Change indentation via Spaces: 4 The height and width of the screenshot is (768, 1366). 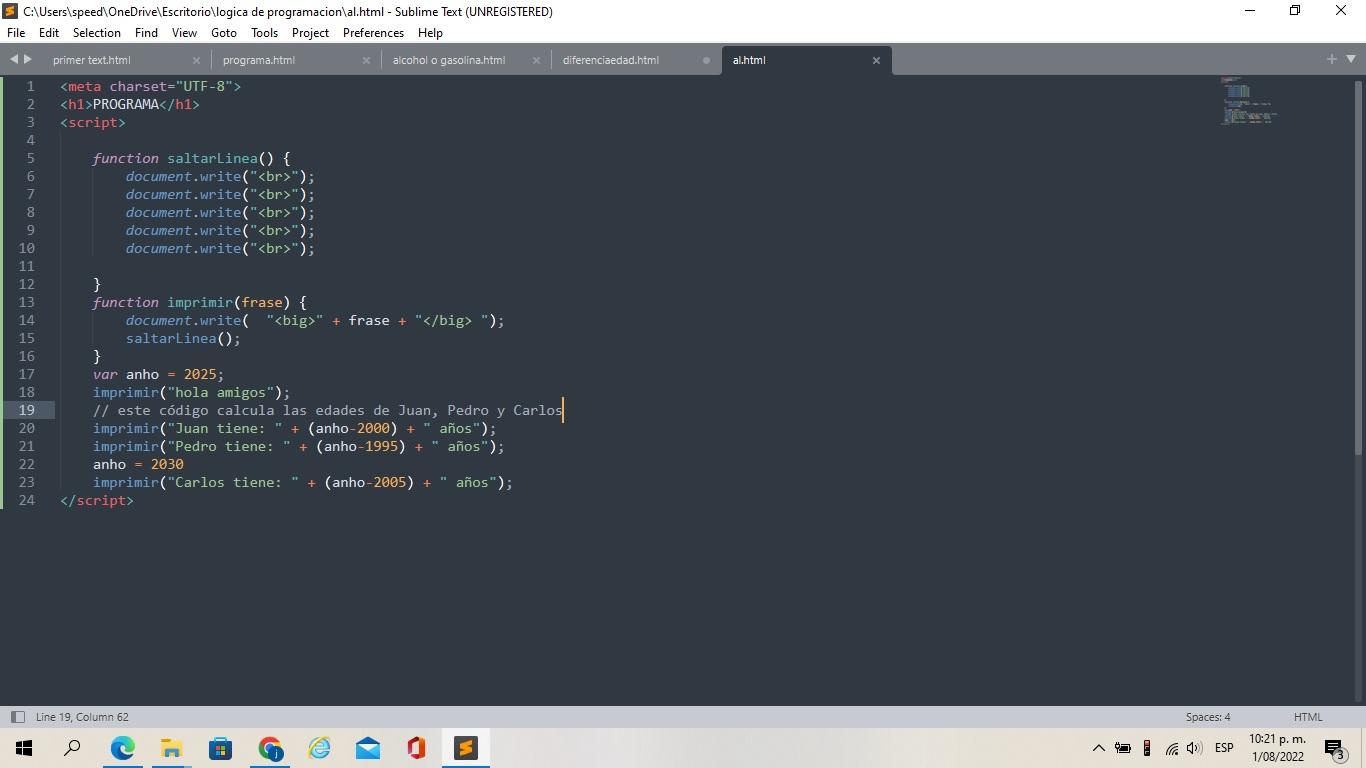pos(1208,717)
